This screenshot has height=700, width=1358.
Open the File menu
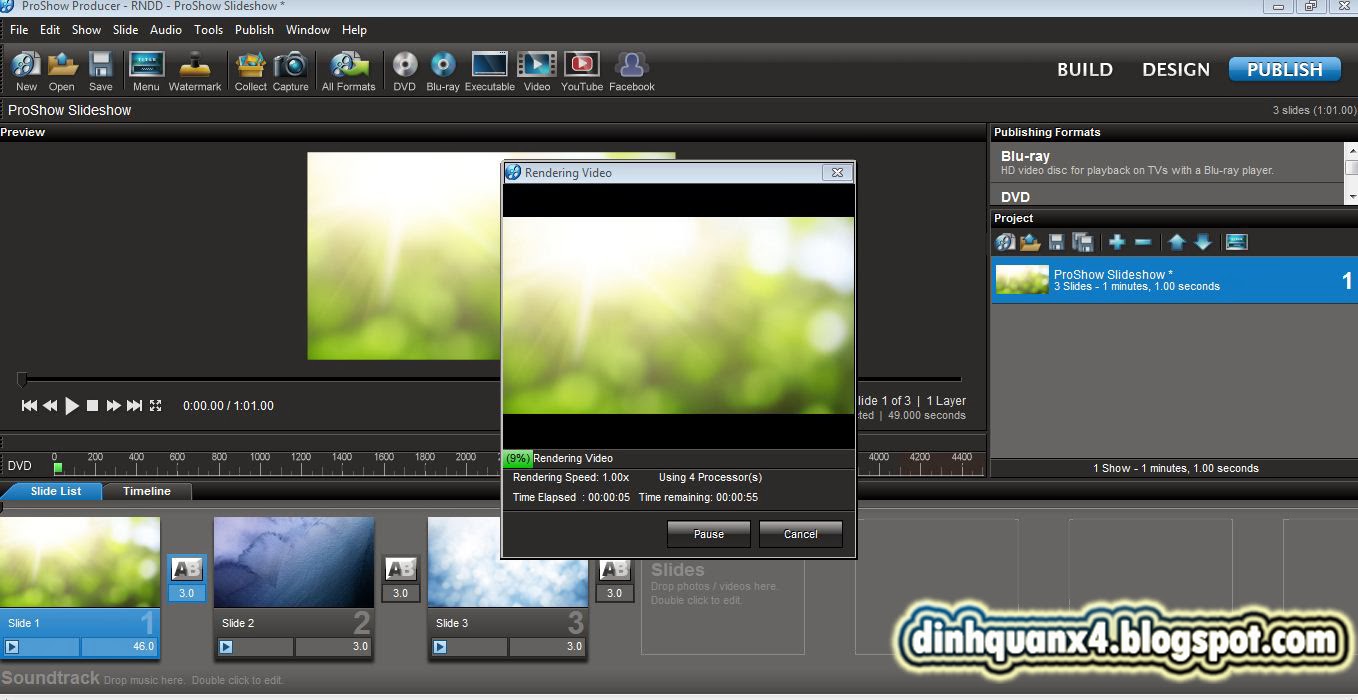pos(19,30)
